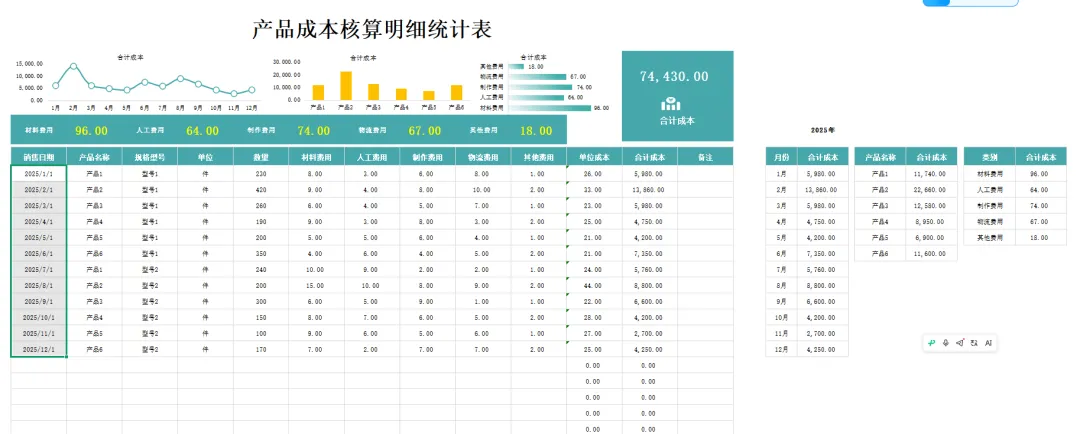Select total cost 2,700.00 in 2025/11/1 row
Viewport: 1080px width, 434px height.
650,333
